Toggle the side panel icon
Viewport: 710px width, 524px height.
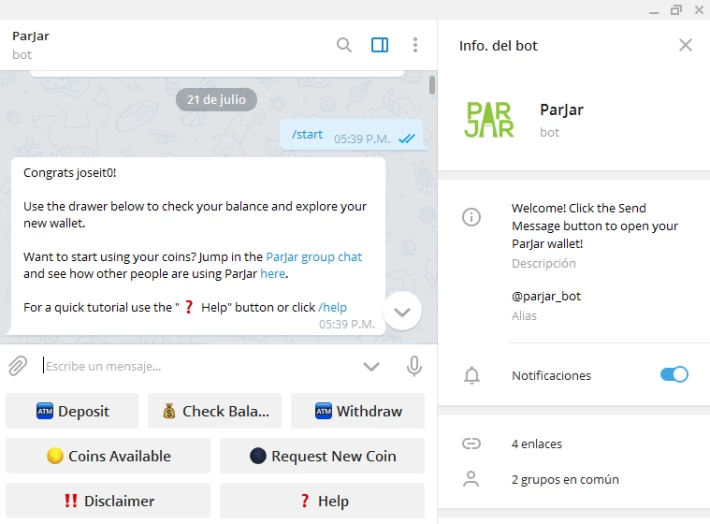point(379,45)
